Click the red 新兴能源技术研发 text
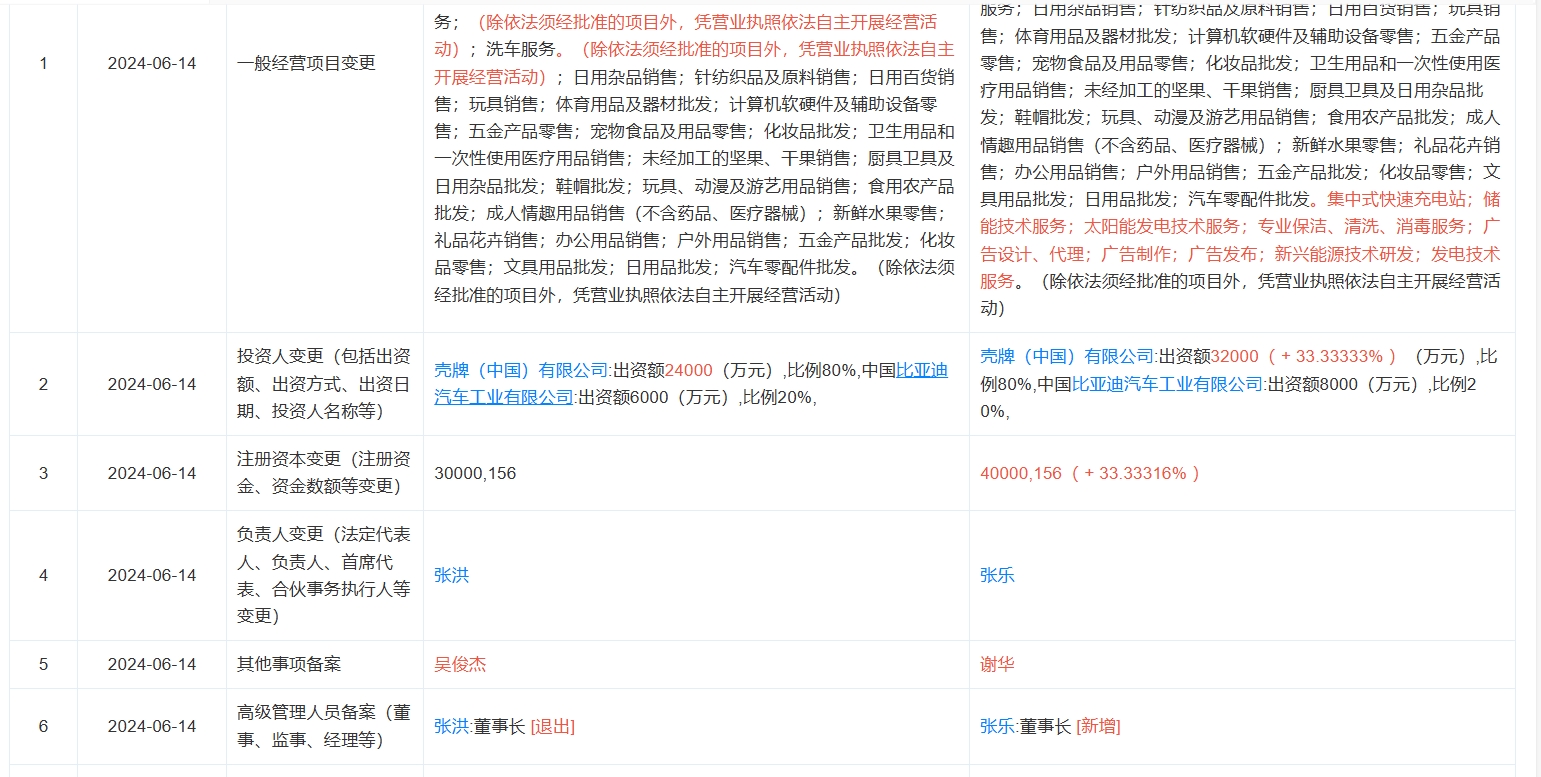The height and width of the screenshot is (777, 1541). (x=1344, y=252)
